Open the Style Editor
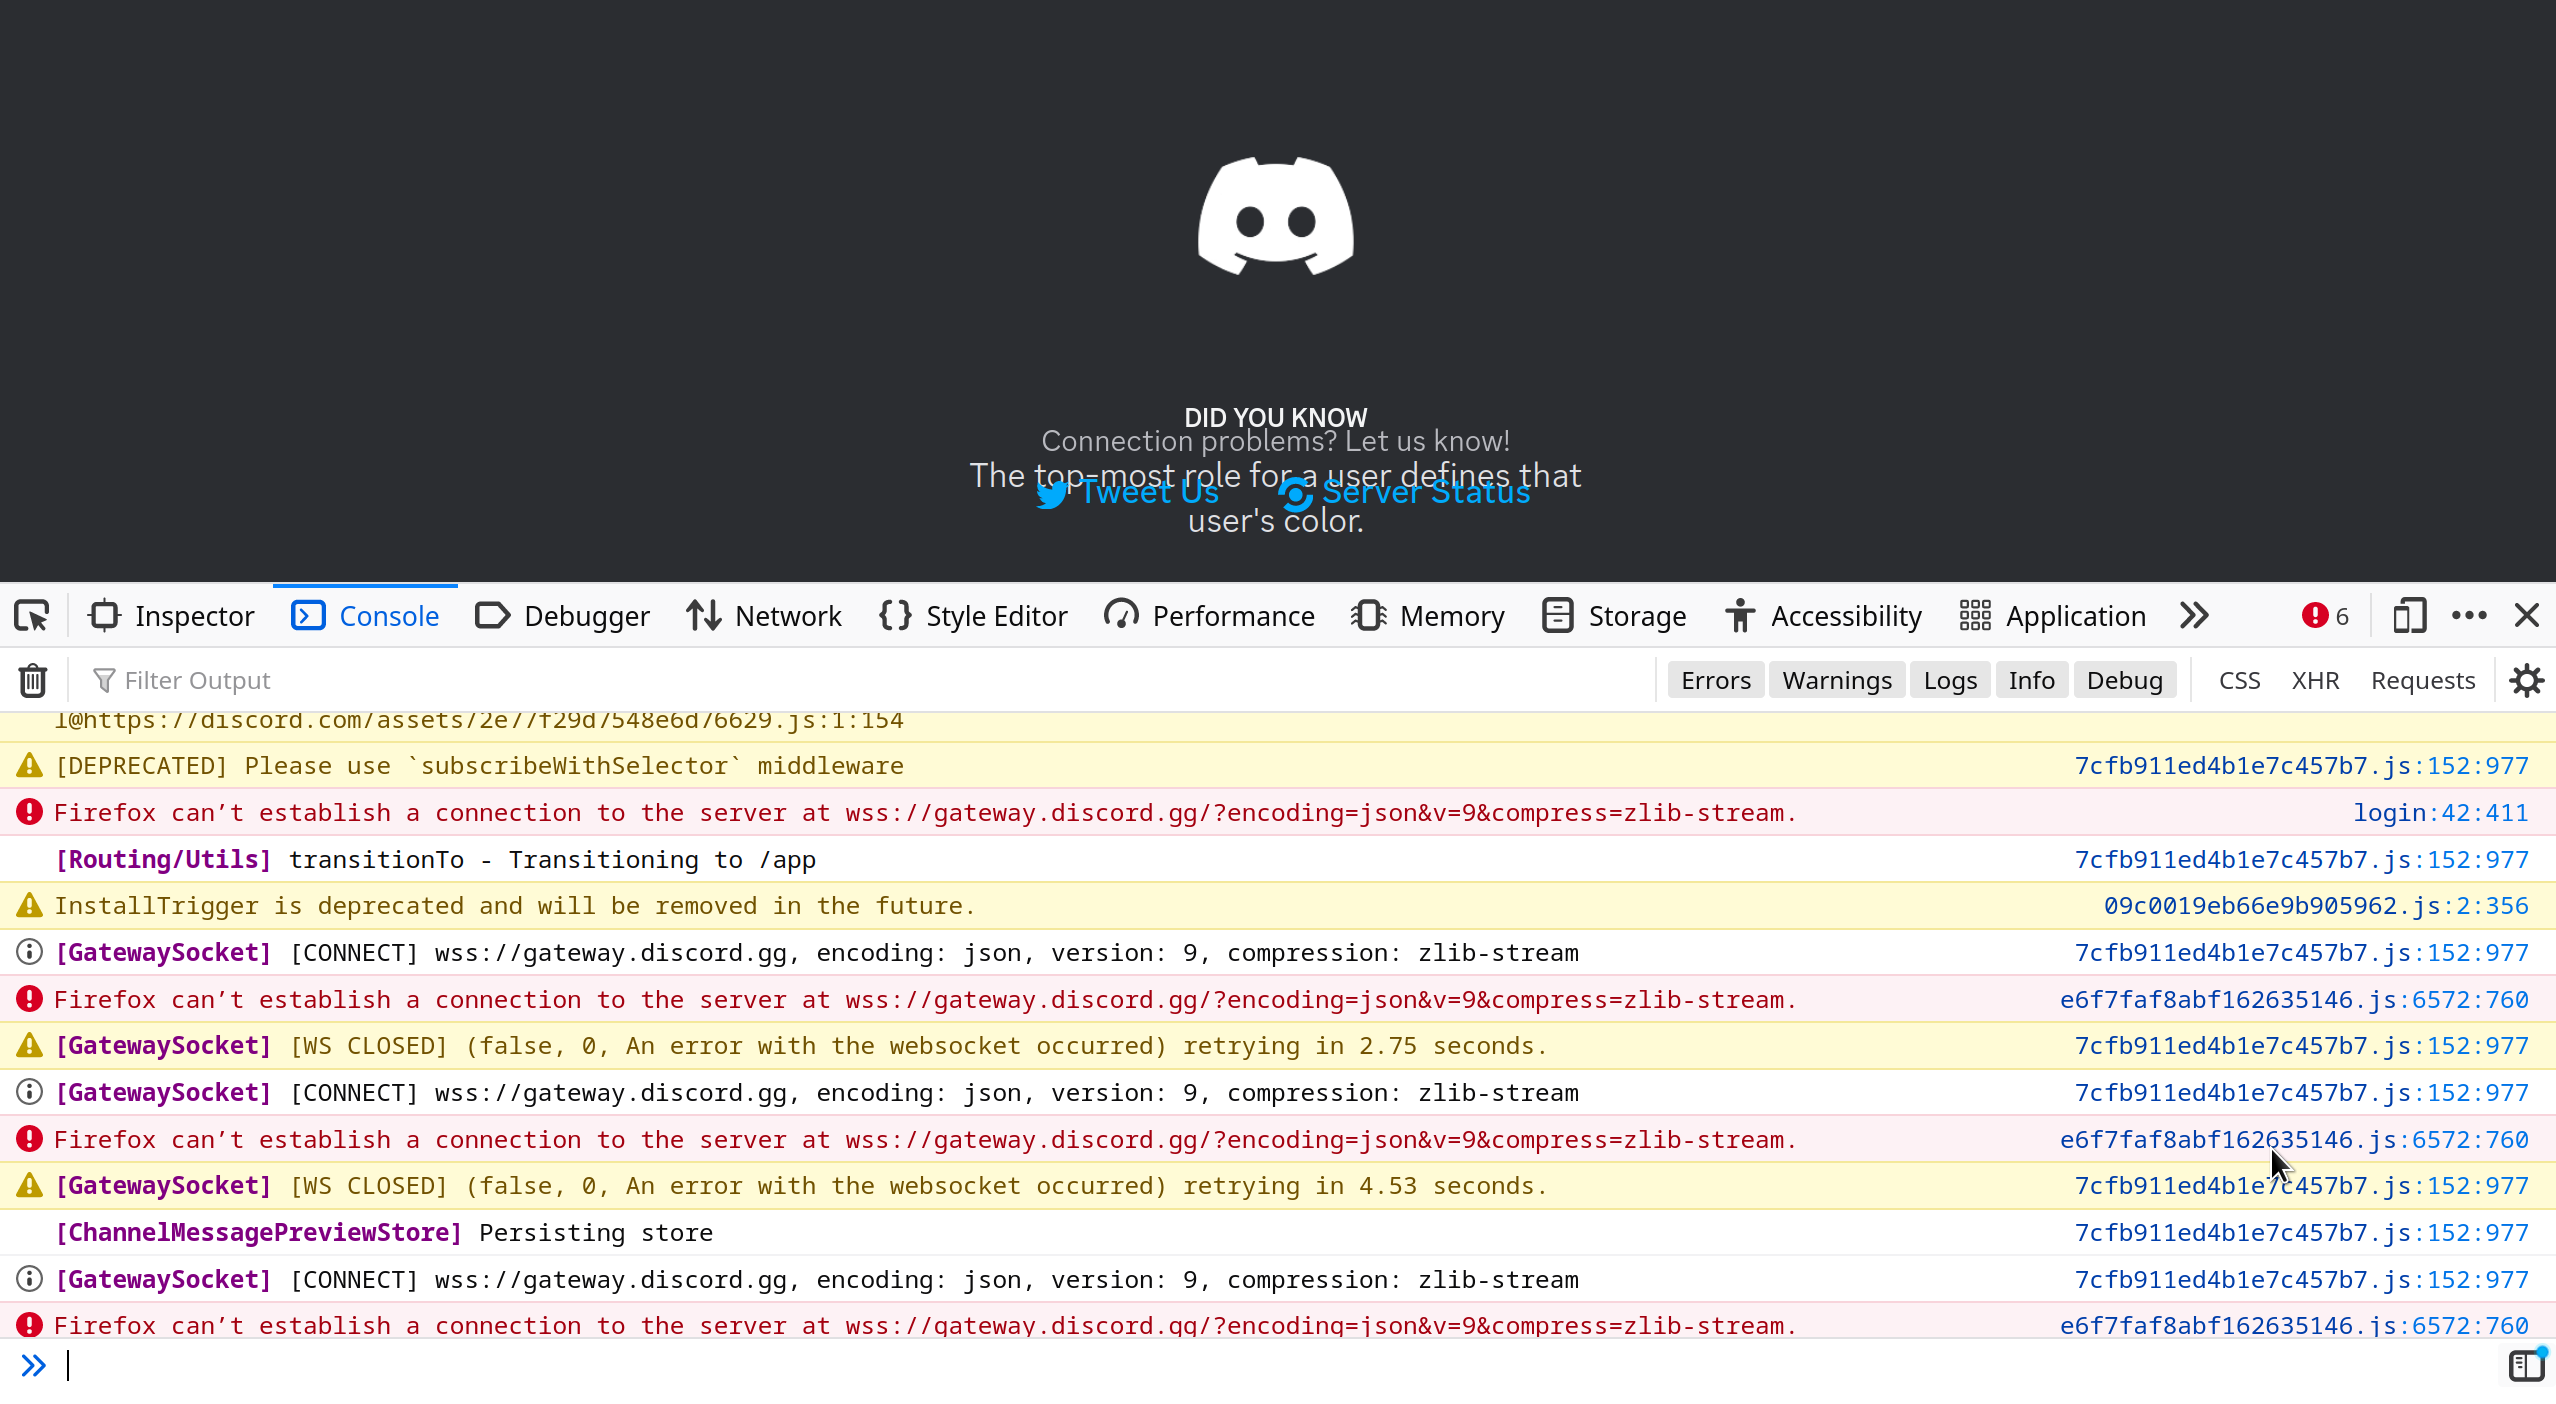The height and width of the screenshot is (1404, 2556). click(972, 615)
